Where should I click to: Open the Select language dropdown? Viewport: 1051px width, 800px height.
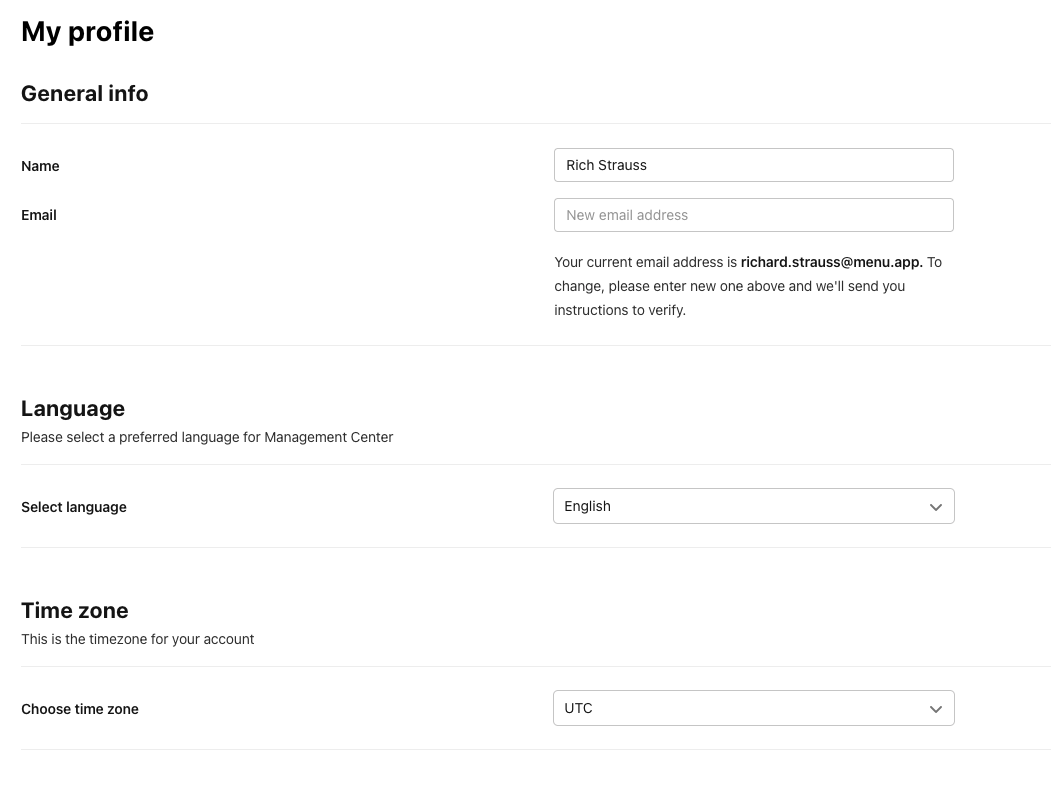(753, 506)
